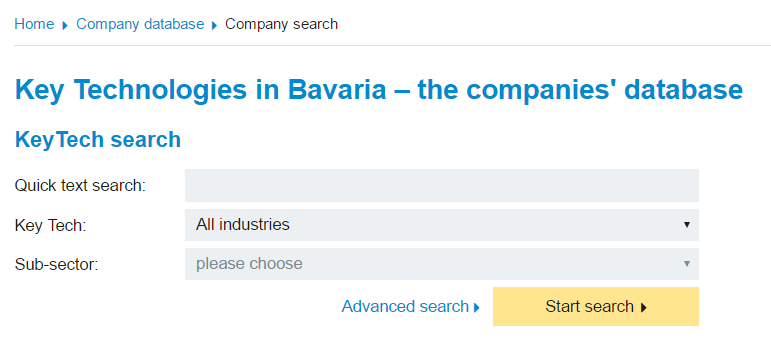The height and width of the screenshot is (363, 771).
Task: Click the KeyTech search subheading
Action: coord(98,140)
